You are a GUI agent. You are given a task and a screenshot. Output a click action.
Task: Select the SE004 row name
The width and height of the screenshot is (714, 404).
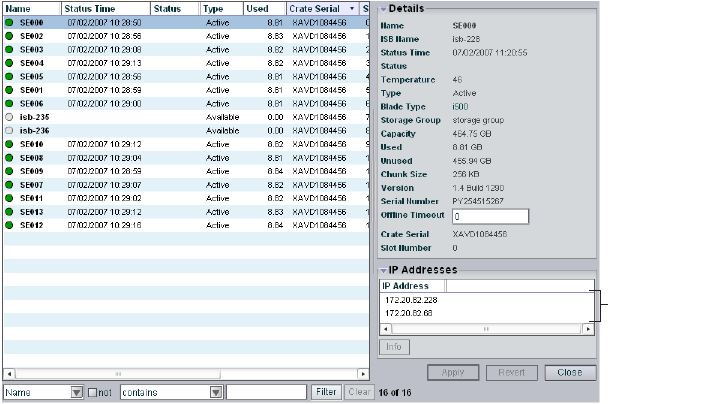32,63
